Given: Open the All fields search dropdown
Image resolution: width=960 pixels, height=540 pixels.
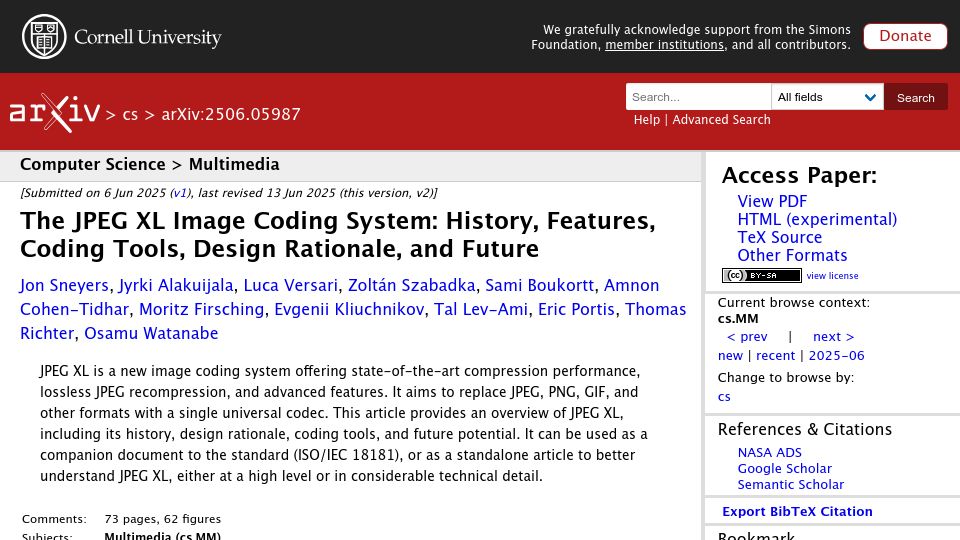Looking at the screenshot, I should (x=827, y=97).
